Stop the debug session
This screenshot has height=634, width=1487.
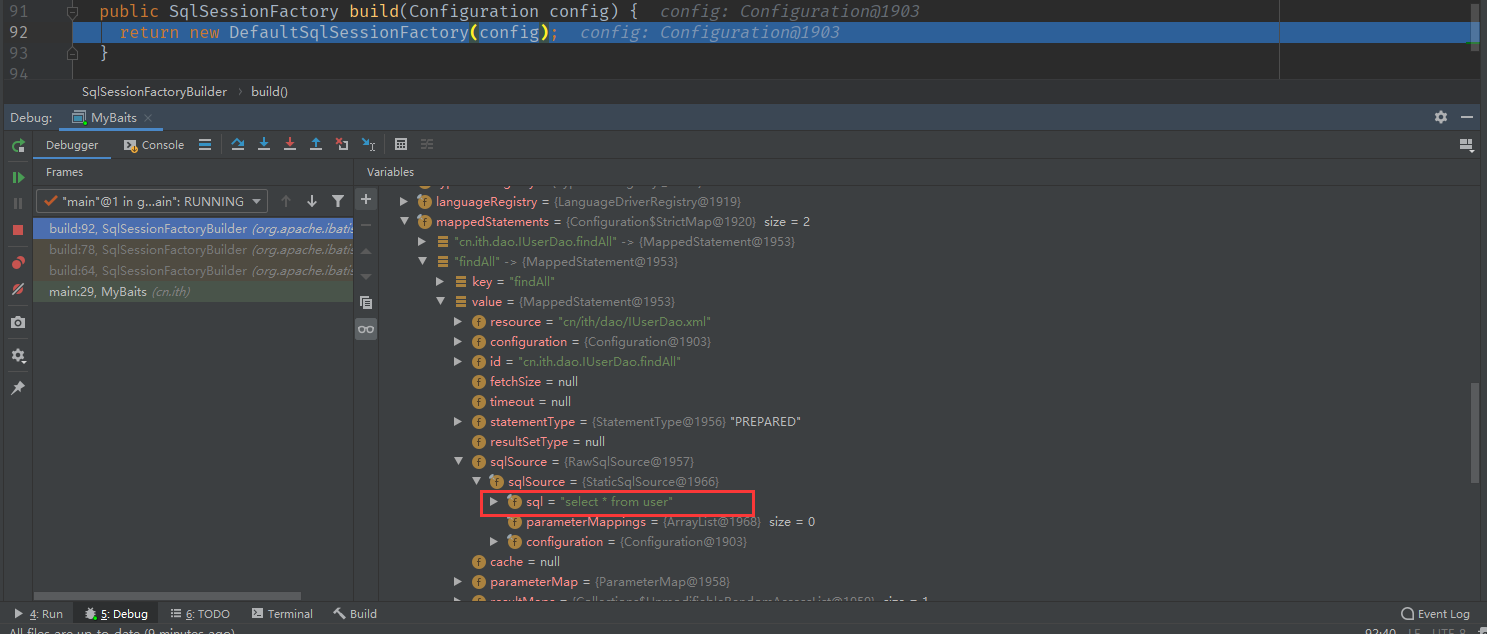tap(18, 230)
